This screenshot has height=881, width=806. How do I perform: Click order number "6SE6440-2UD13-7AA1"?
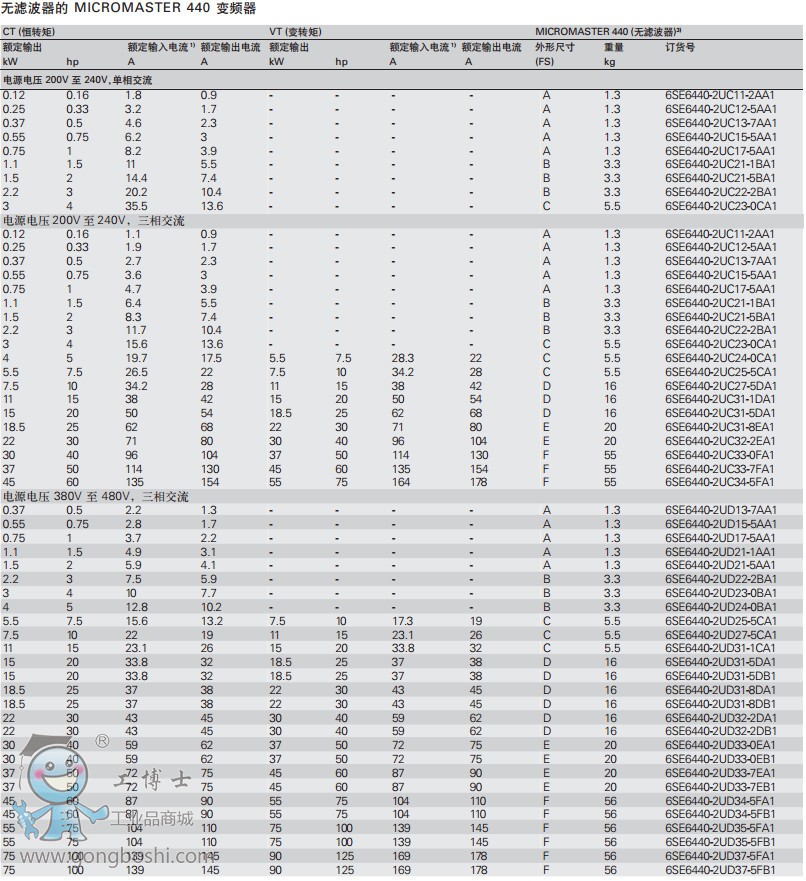[721, 510]
